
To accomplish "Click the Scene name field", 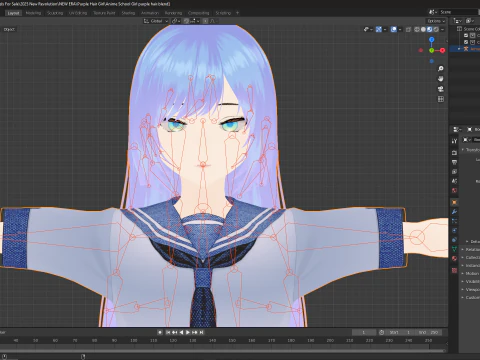I will [x=458, y=12].
